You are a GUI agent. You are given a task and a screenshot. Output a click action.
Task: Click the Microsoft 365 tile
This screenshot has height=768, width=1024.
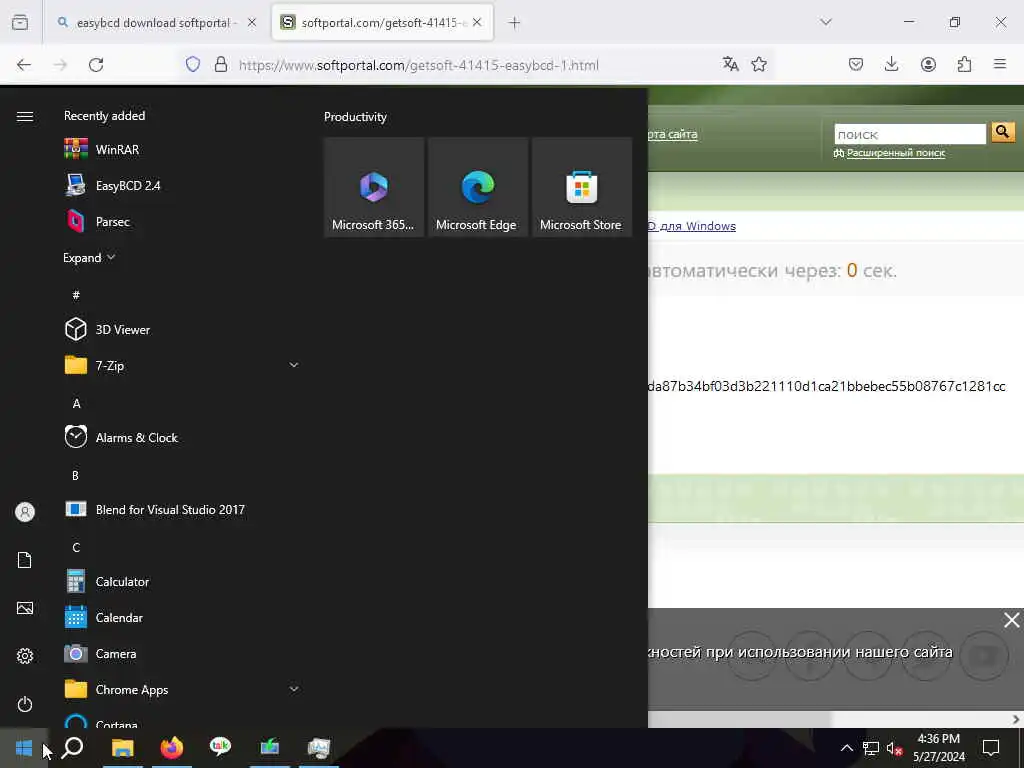click(x=374, y=187)
